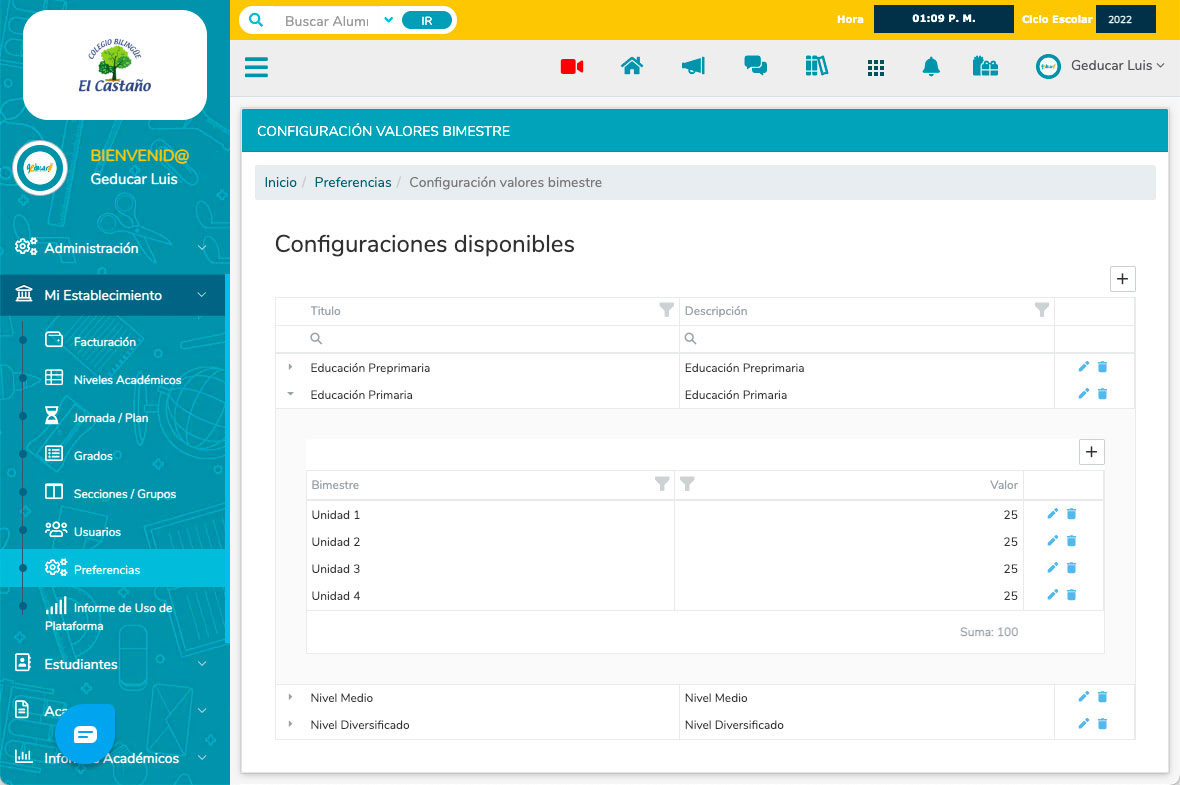Collapse Mi Establecimiento sidebar menu
Screen dimensions: 1180x785
113,295
